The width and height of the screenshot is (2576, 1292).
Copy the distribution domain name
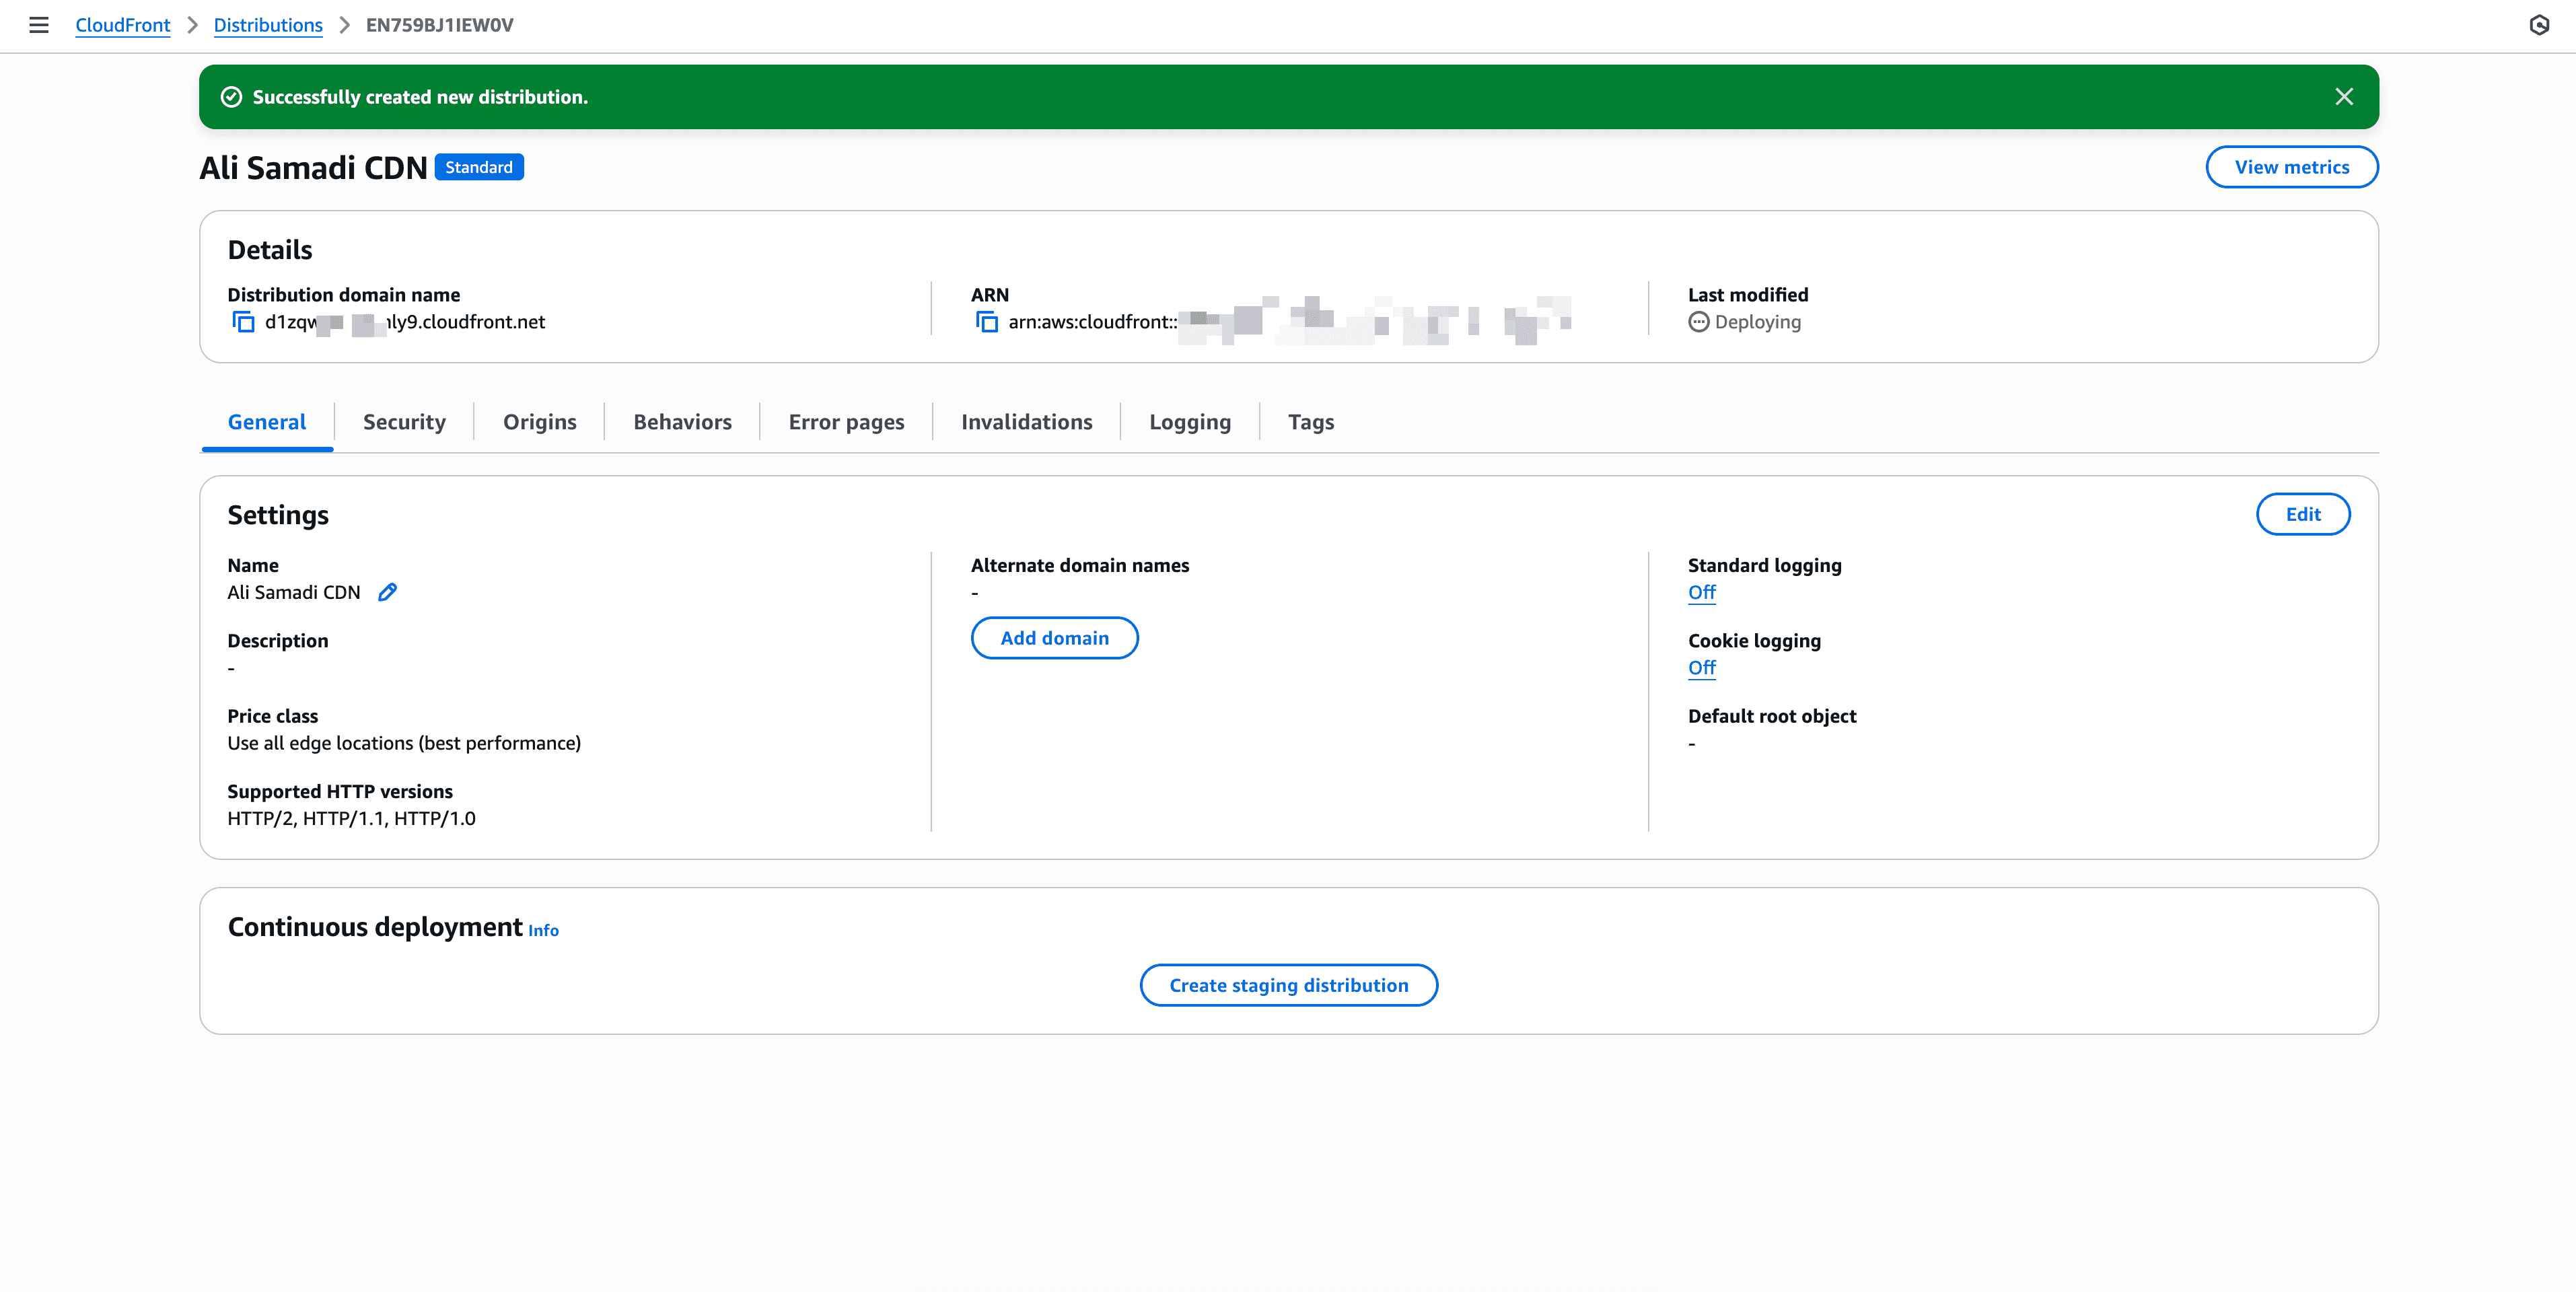point(242,322)
